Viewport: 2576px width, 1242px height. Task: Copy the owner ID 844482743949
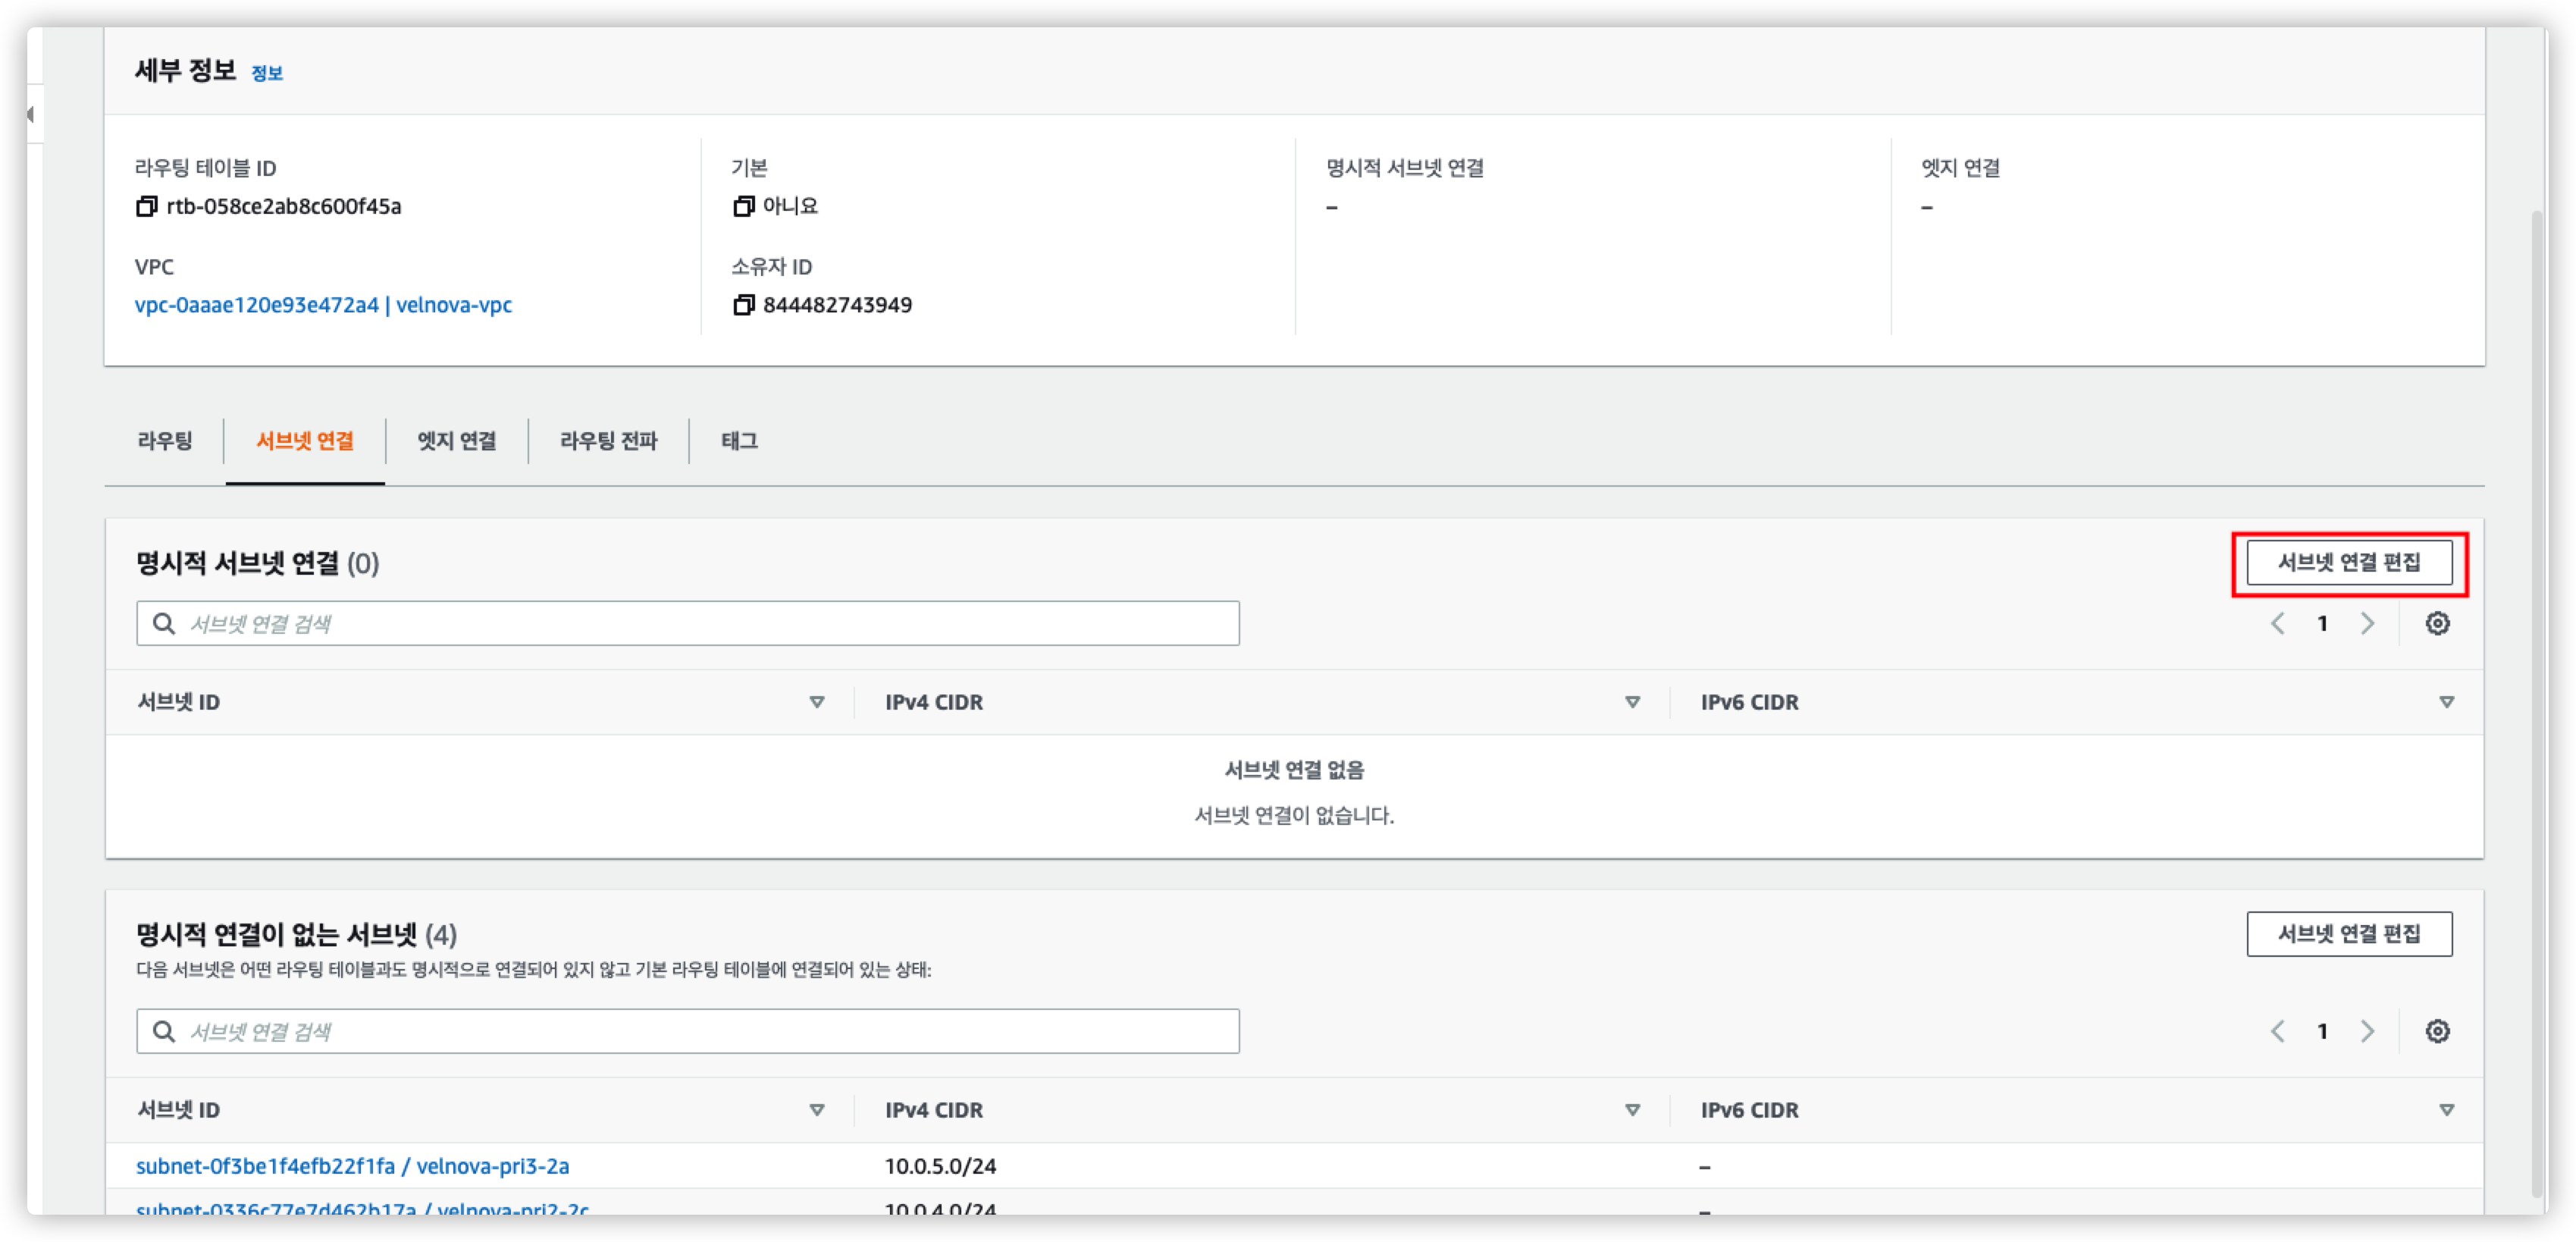click(743, 305)
